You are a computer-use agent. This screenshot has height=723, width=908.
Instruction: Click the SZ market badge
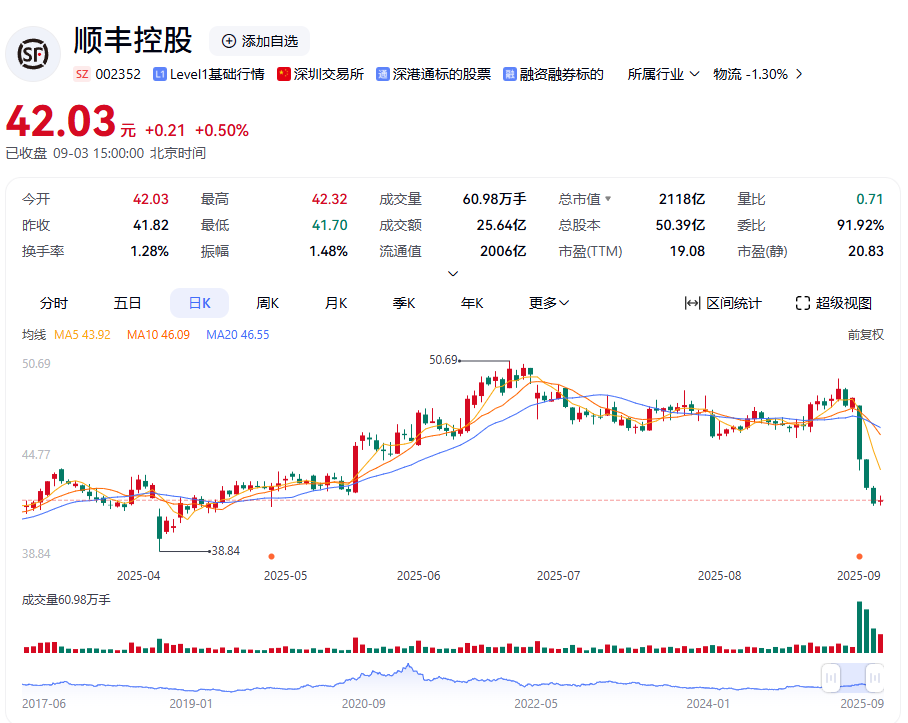(x=82, y=74)
